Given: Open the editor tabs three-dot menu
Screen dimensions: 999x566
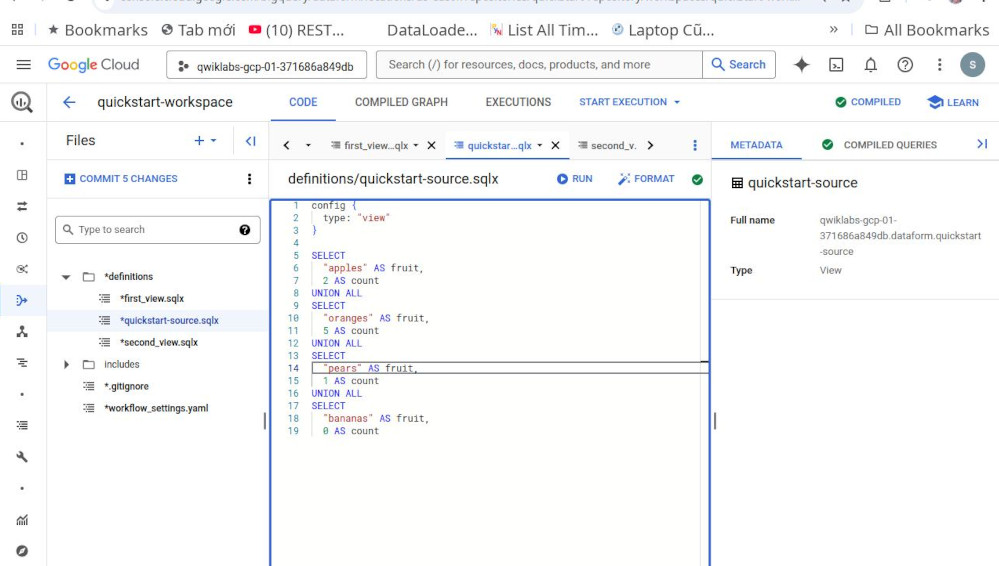Looking at the screenshot, I should 695,145.
